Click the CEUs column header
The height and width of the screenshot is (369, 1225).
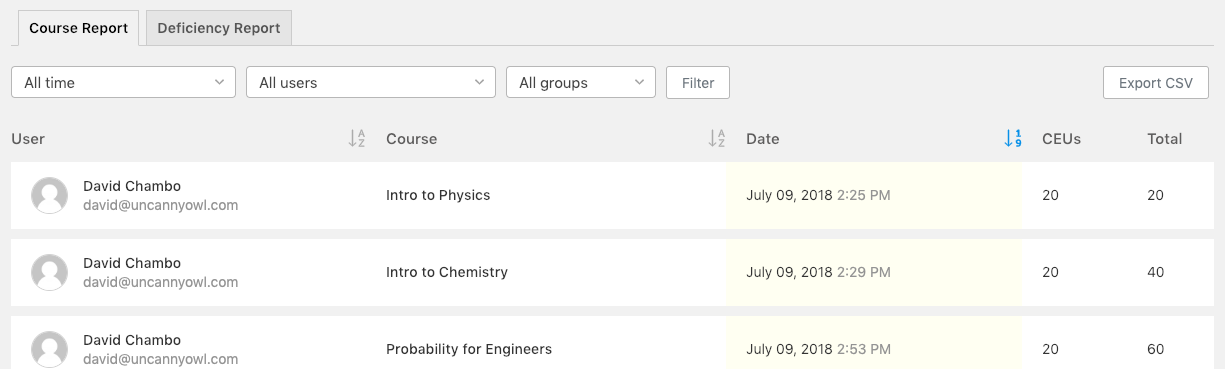[x=1061, y=139]
